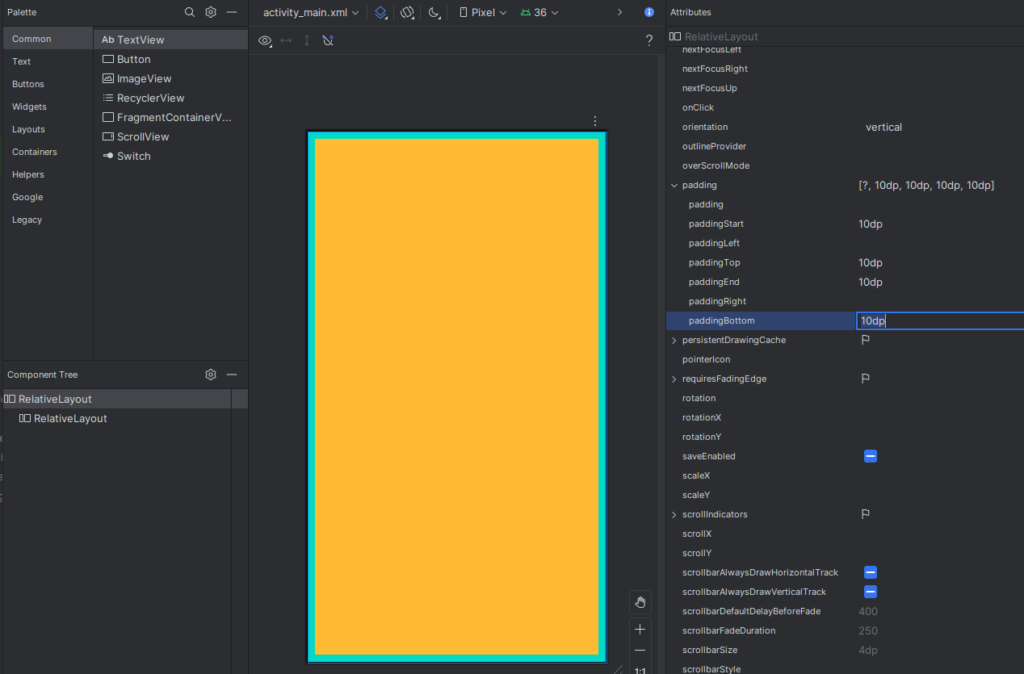This screenshot has height=674, width=1024.
Task: Edit paddingStart value 10dp
Action: [870, 224]
